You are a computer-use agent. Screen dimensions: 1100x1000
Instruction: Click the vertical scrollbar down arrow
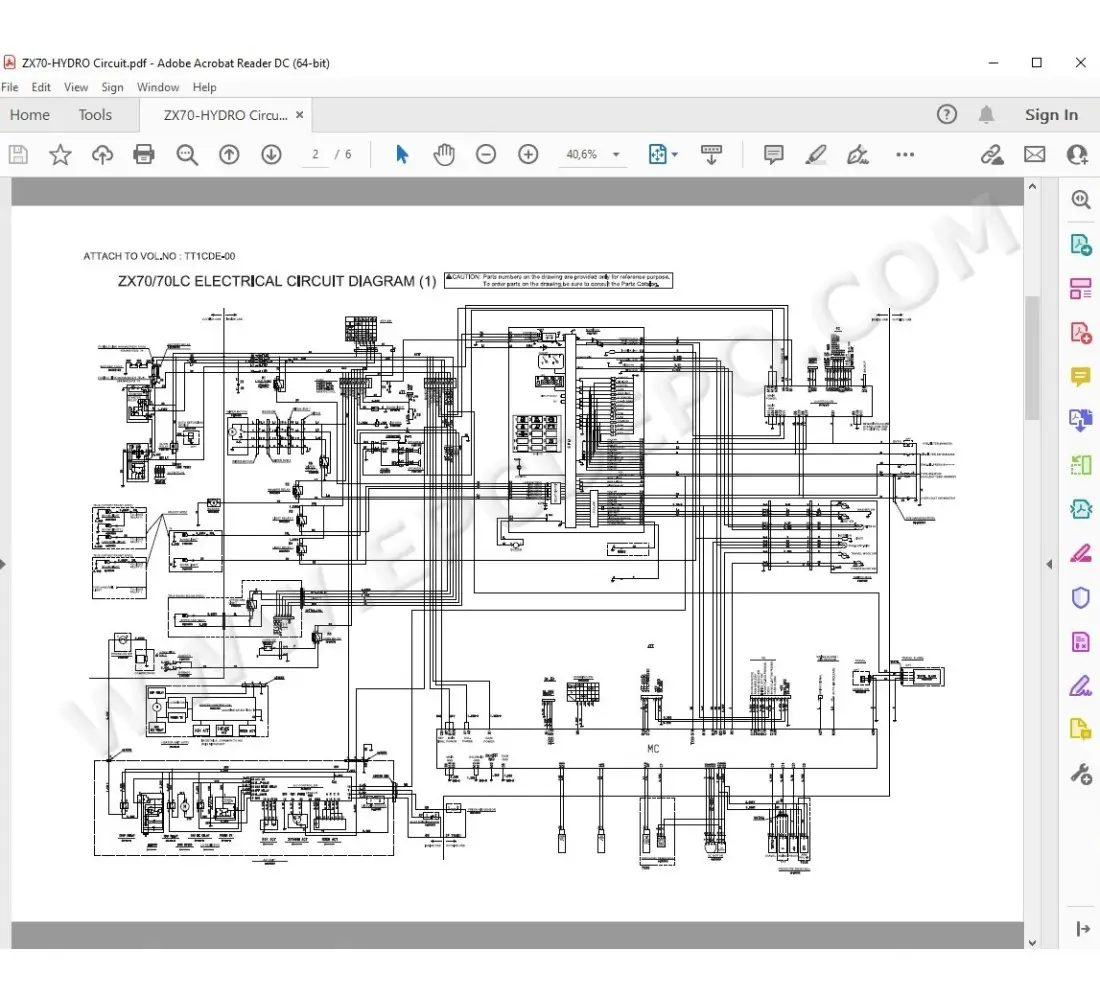tap(1032, 942)
